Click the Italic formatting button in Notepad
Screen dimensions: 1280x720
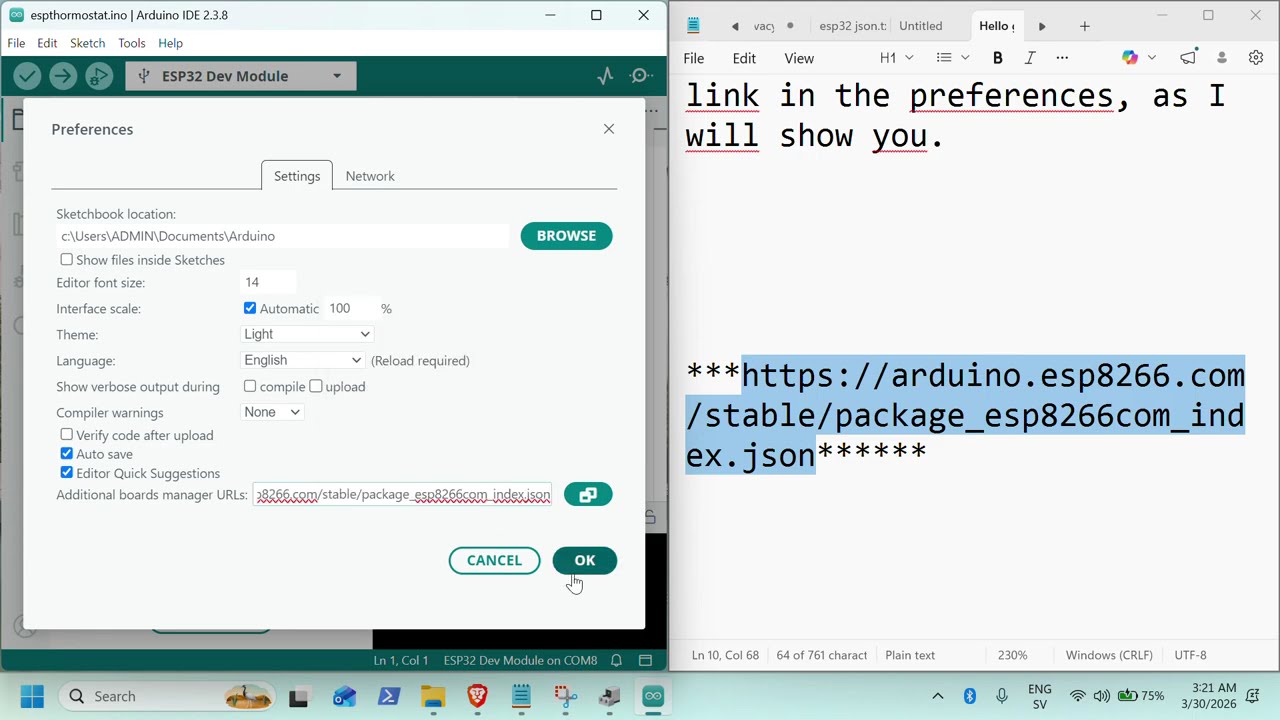click(x=1030, y=58)
